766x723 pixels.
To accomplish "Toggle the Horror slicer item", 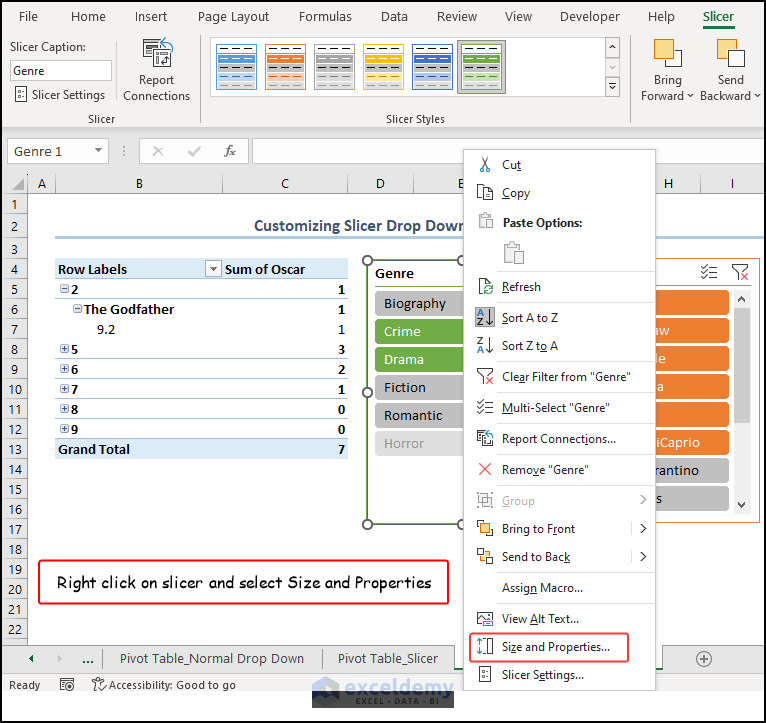I will pos(419,443).
